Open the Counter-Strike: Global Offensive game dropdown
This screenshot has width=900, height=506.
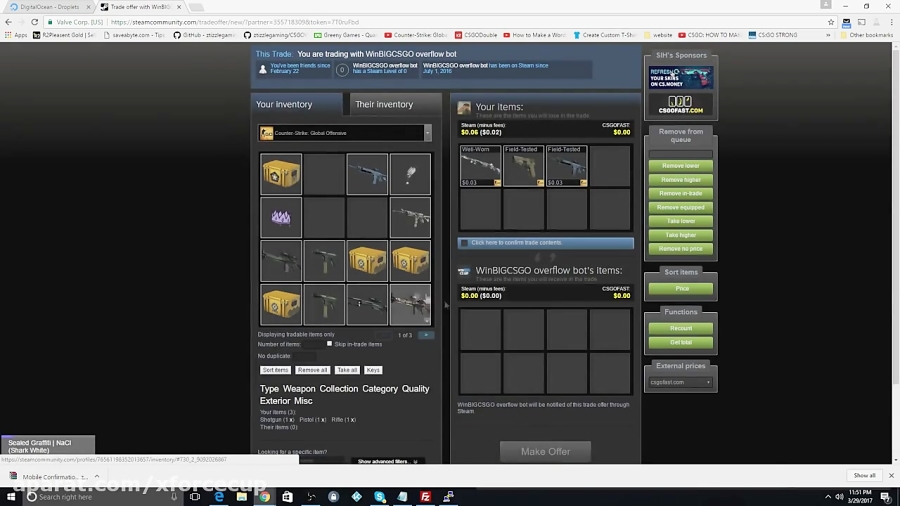pyautogui.click(x=345, y=133)
